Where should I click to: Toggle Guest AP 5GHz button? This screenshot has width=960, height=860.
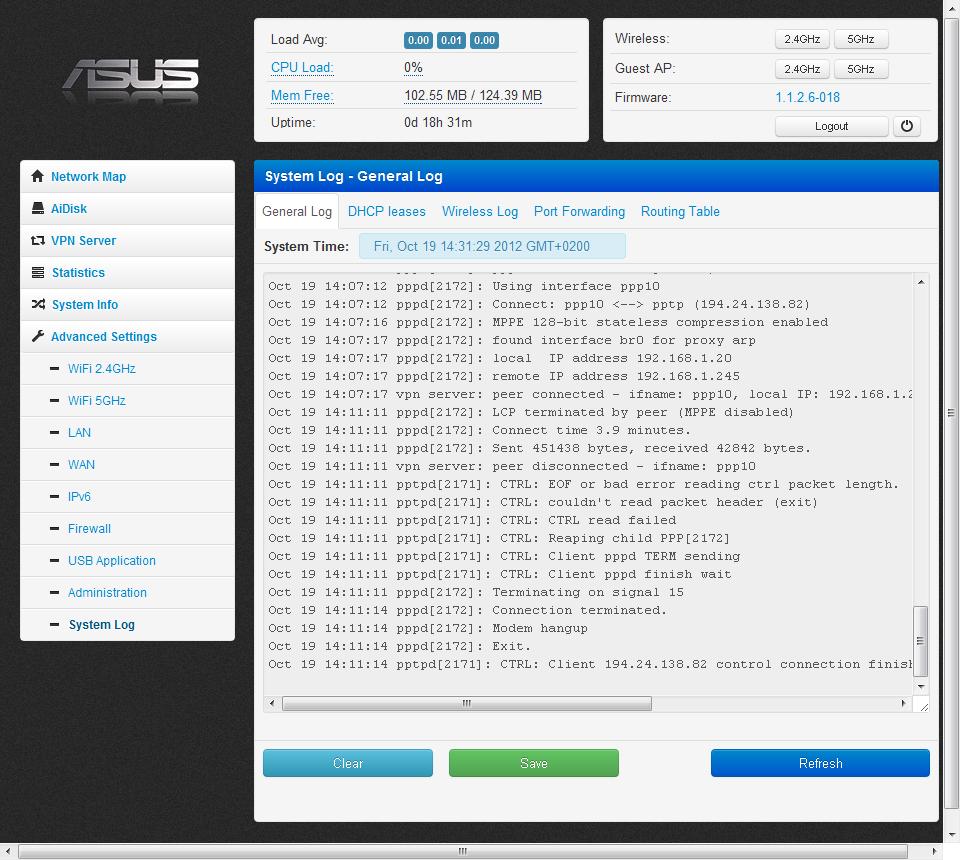(x=860, y=69)
